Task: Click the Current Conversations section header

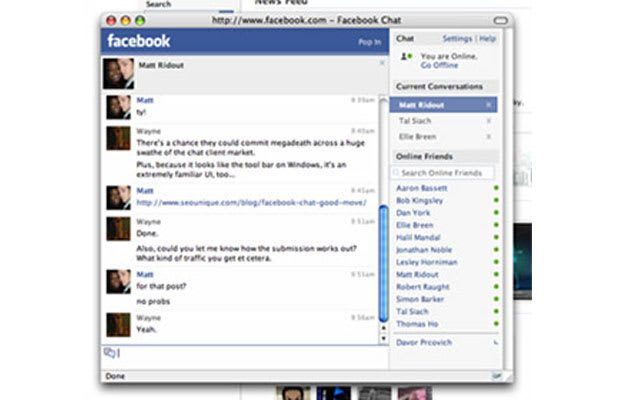Action: [x=445, y=87]
